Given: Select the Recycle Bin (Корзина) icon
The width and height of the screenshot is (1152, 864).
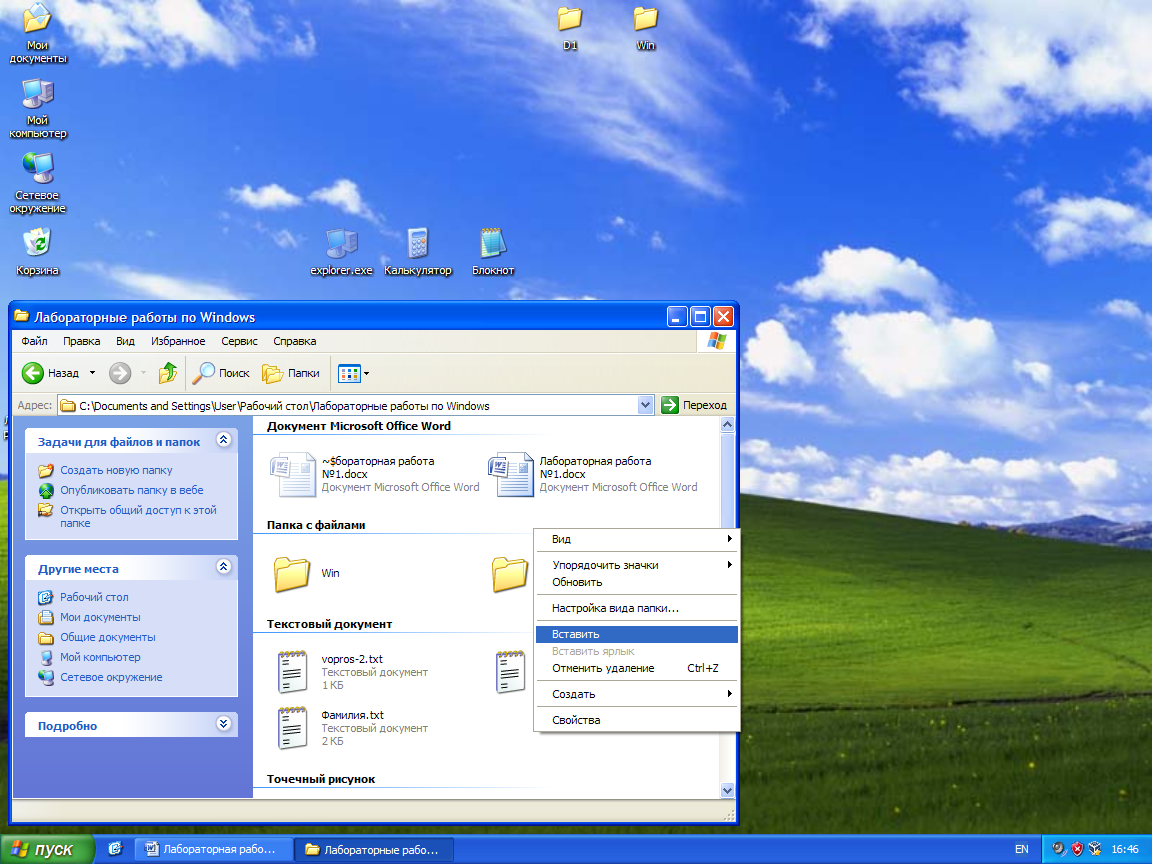Looking at the screenshot, I should tap(37, 244).
